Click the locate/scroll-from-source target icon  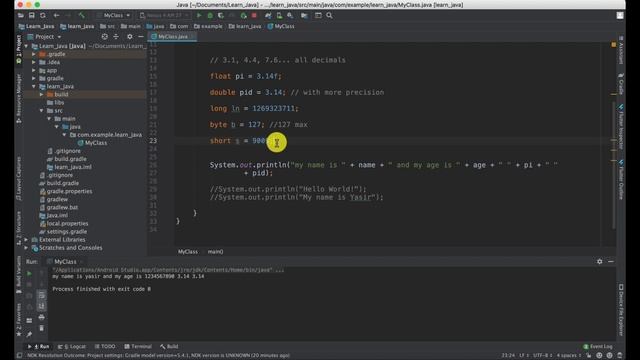coord(104,37)
